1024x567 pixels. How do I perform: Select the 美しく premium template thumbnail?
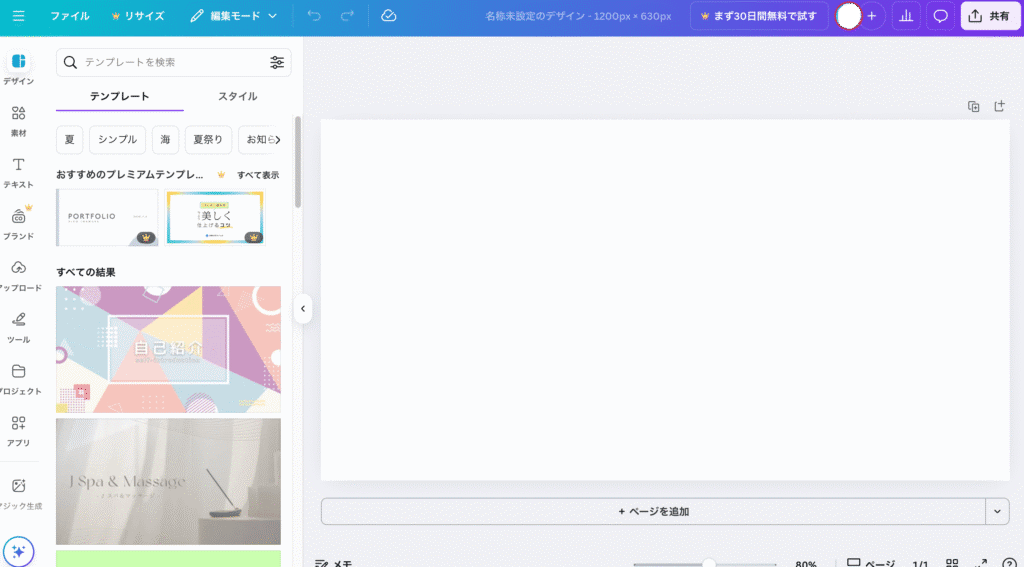(215, 218)
